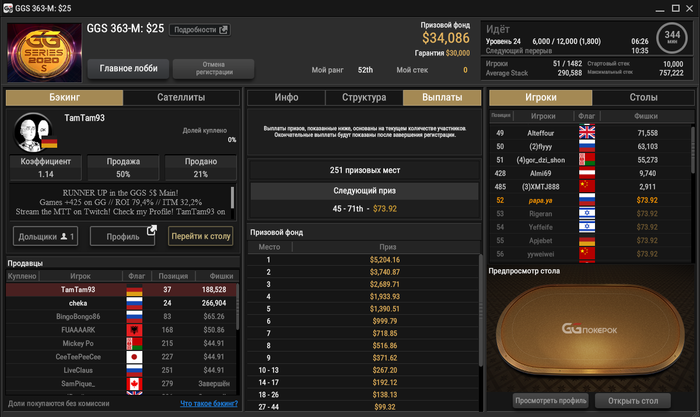Click the 344 minutes circular timer

672,38
